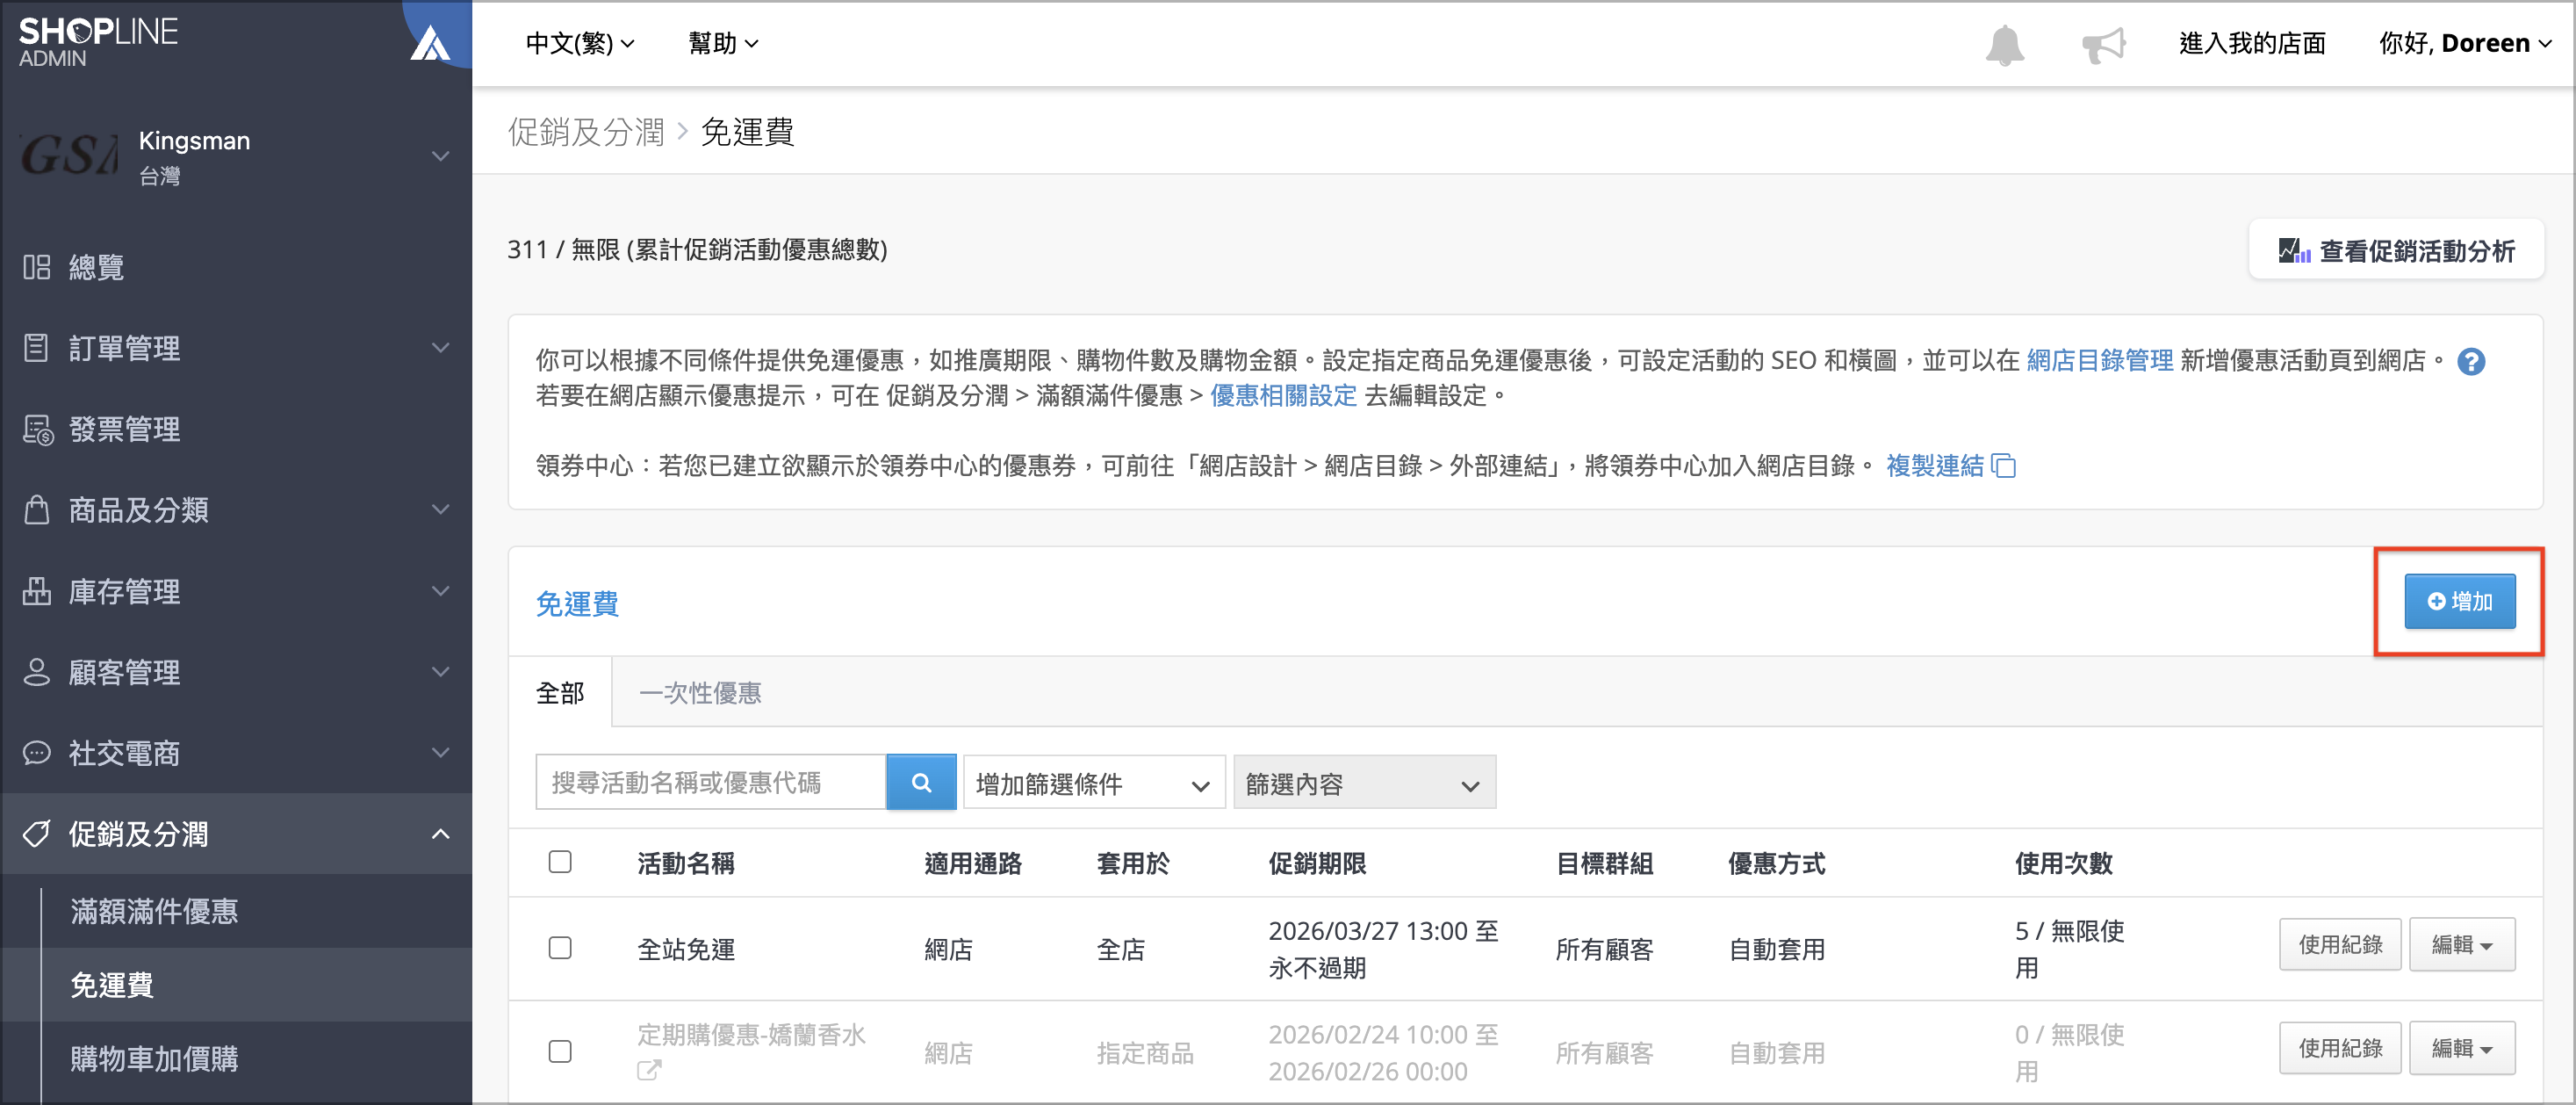Screen dimensions: 2576x1105
Task: Open the 網店目錄管理 link
Action: tap(2099, 360)
